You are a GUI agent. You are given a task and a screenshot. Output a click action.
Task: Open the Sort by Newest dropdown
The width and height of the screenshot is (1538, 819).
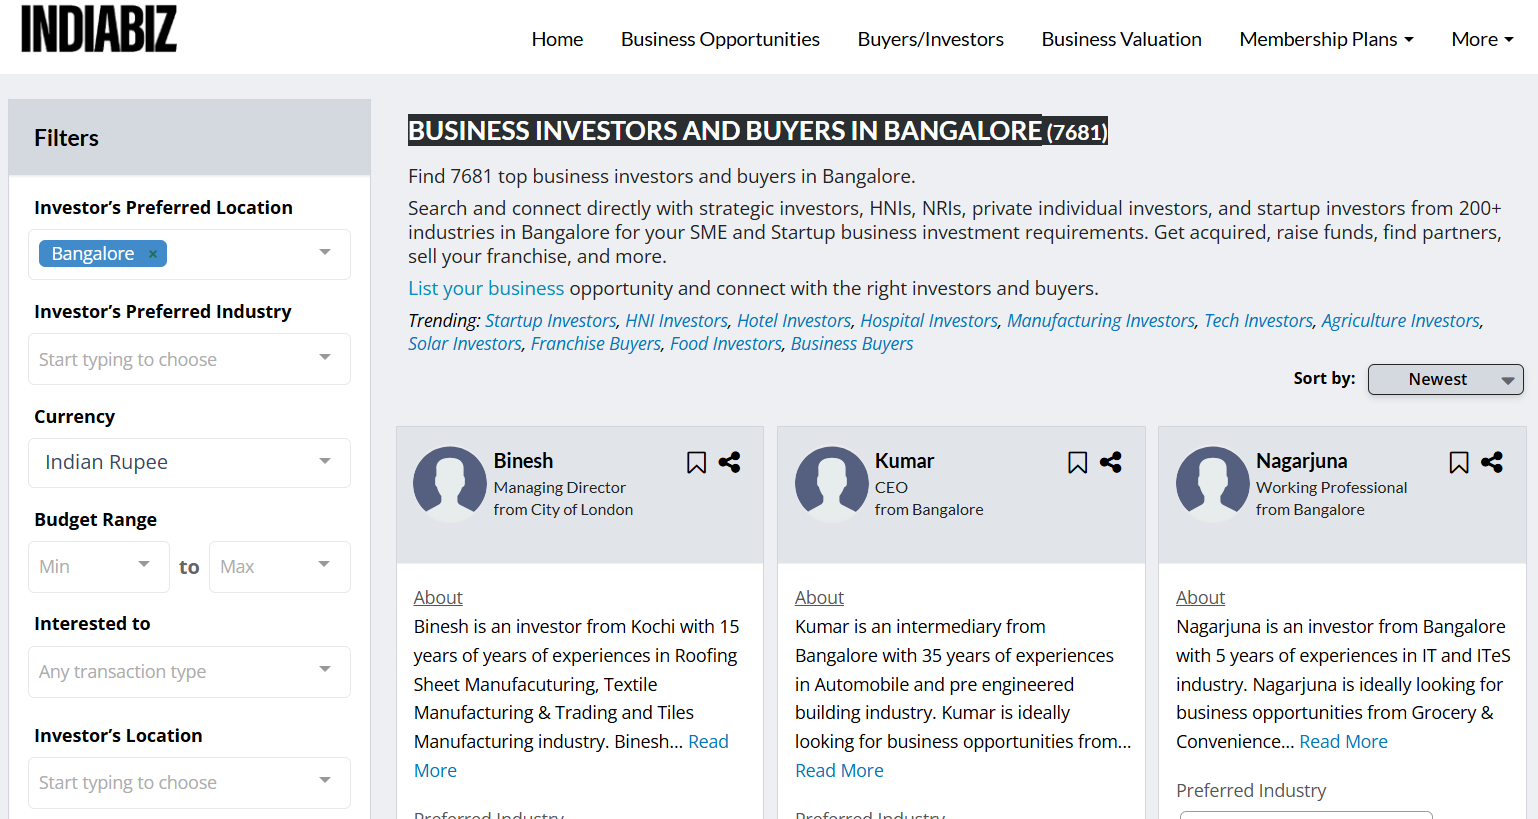[x=1445, y=379]
